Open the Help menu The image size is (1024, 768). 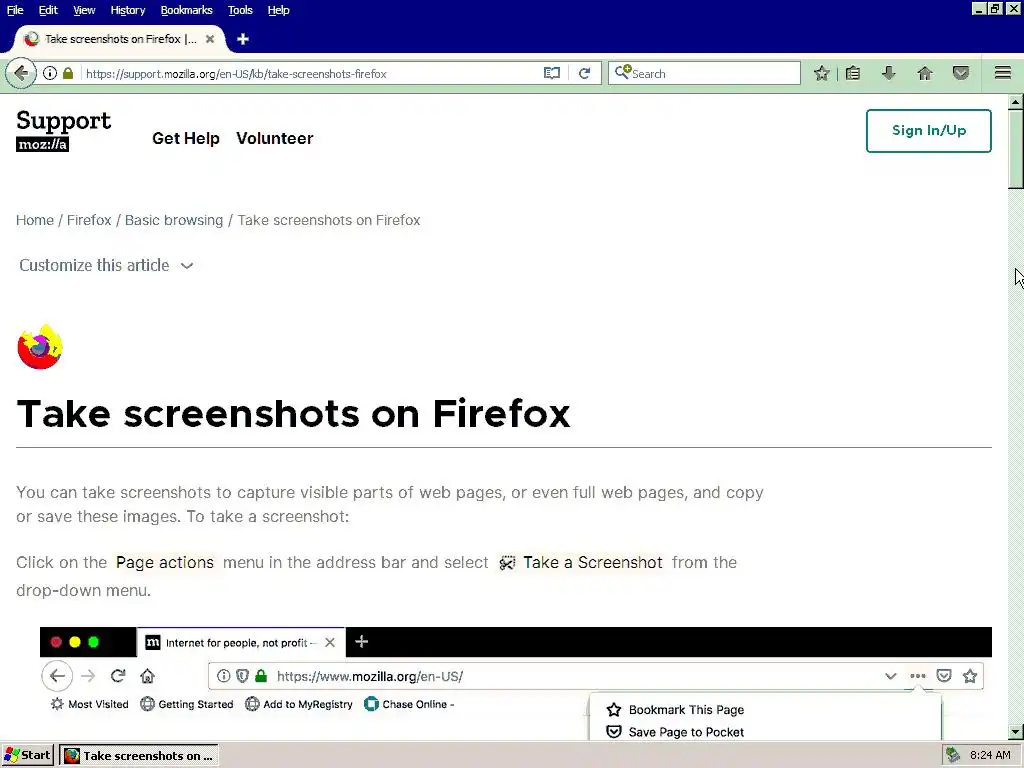point(278,10)
